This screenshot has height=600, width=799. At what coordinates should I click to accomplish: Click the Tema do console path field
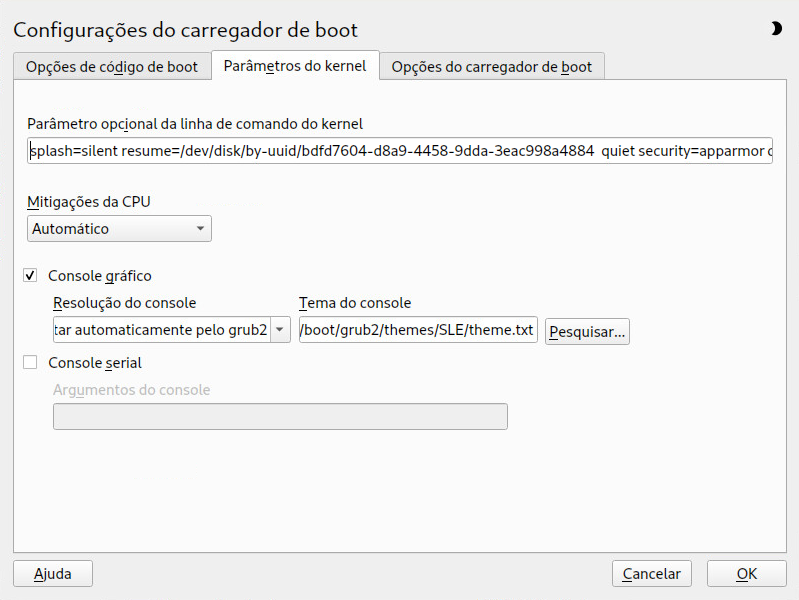point(418,330)
